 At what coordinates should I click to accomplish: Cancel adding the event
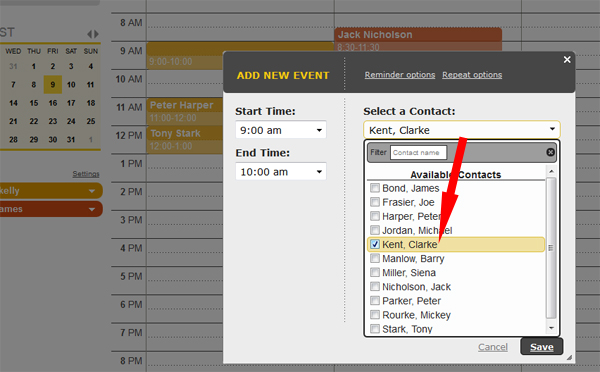click(493, 347)
